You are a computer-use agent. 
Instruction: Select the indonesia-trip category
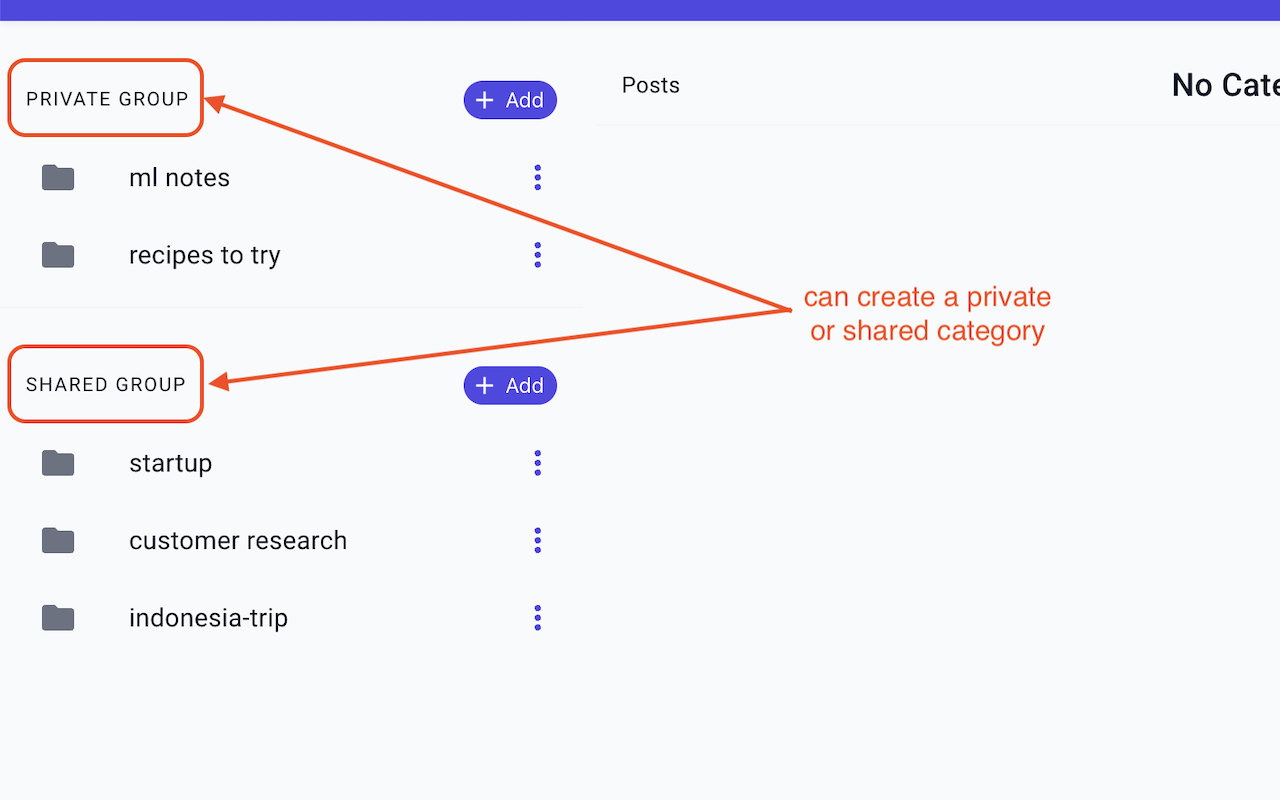(208, 618)
